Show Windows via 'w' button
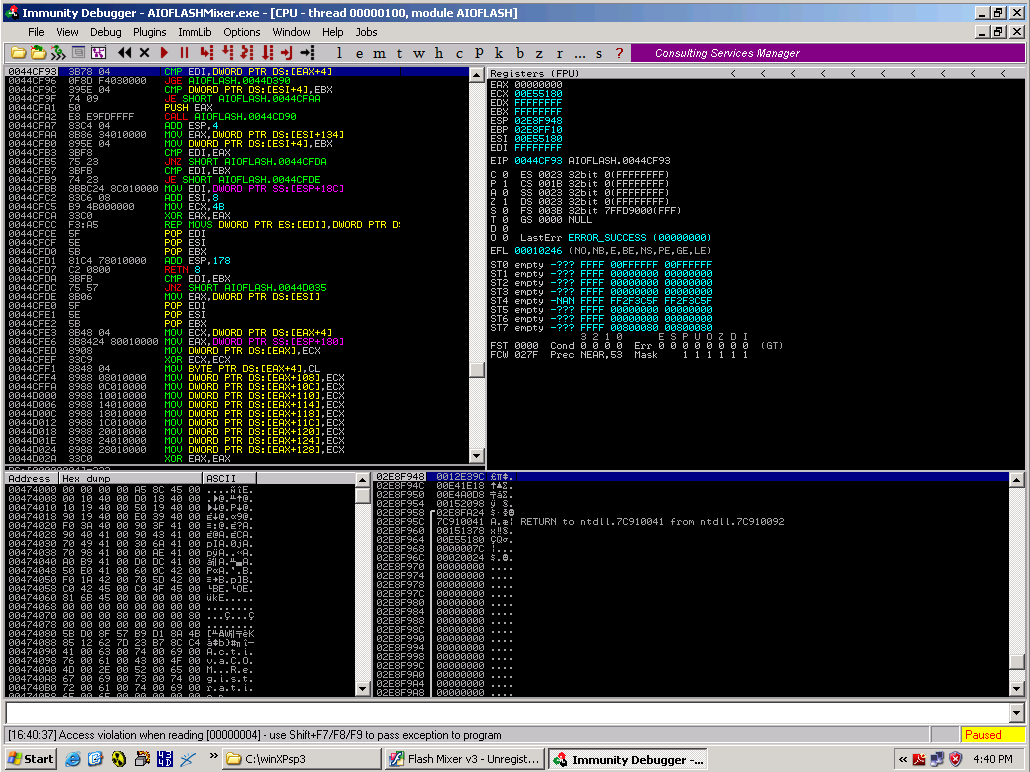This screenshot has height=772, width=1030. coord(419,53)
